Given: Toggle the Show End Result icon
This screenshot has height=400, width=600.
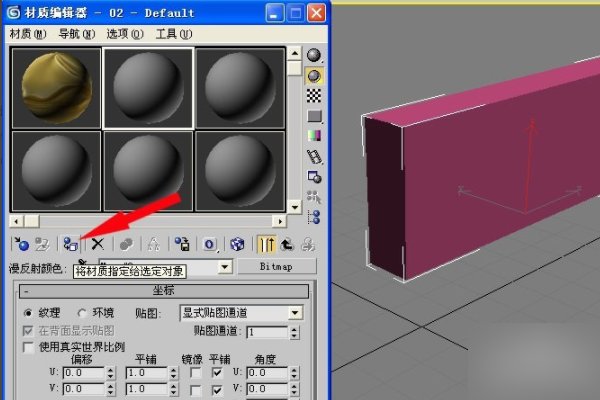Looking at the screenshot, I should pyautogui.click(x=266, y=244).
